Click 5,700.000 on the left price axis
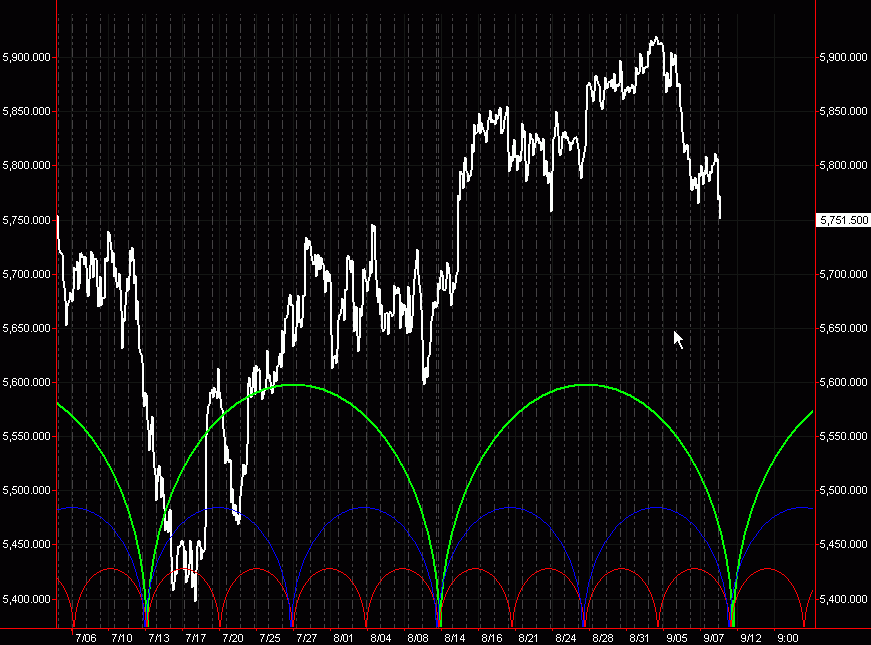This screenshot has width=871, height=645. point(26,274)
